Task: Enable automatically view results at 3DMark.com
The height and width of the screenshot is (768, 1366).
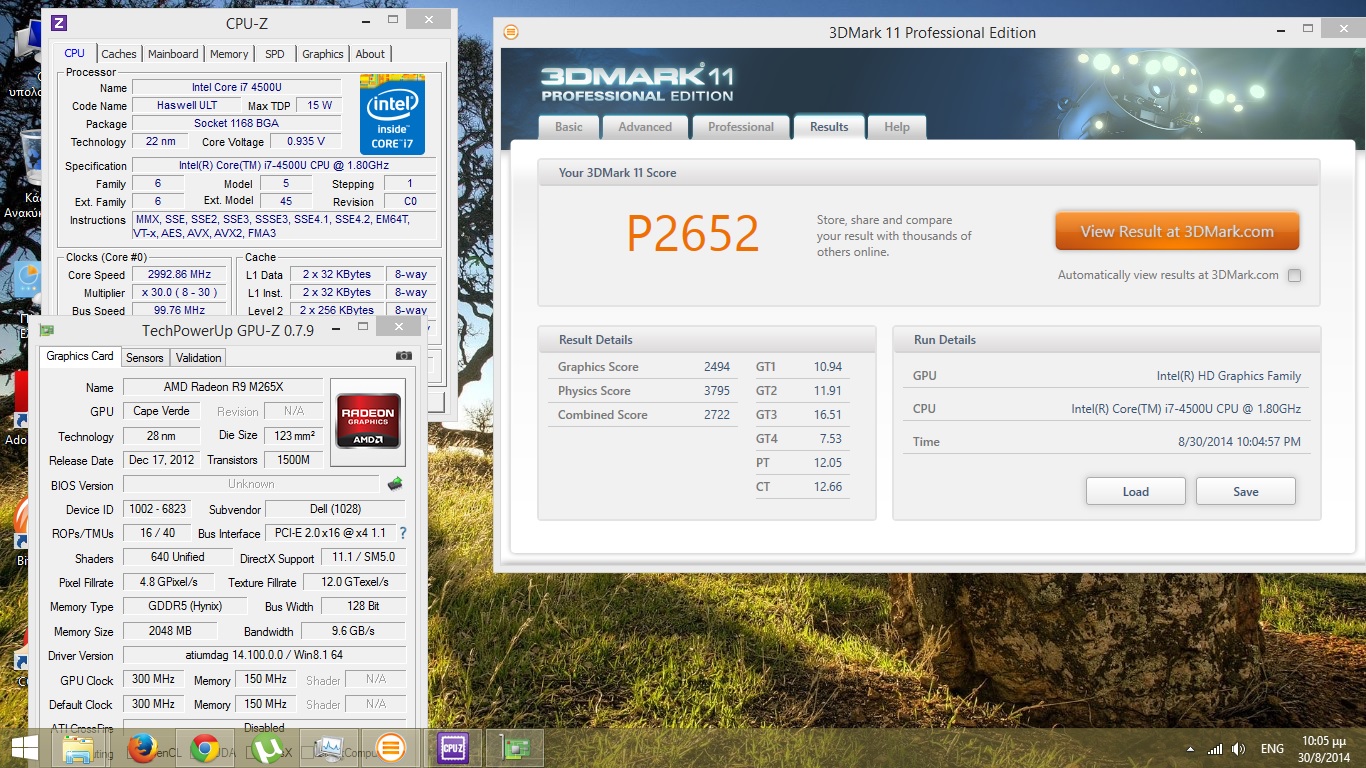Action: tap(1294, 276)
